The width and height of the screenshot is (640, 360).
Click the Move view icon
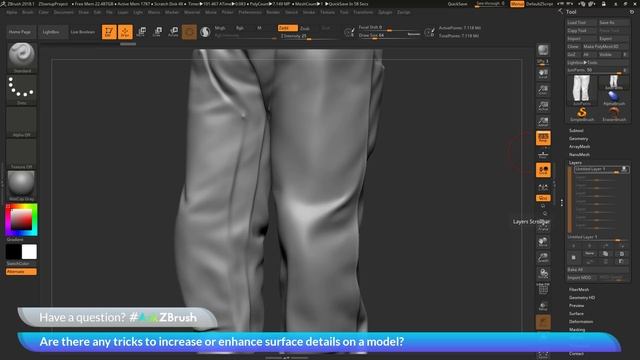coord(543,242)
